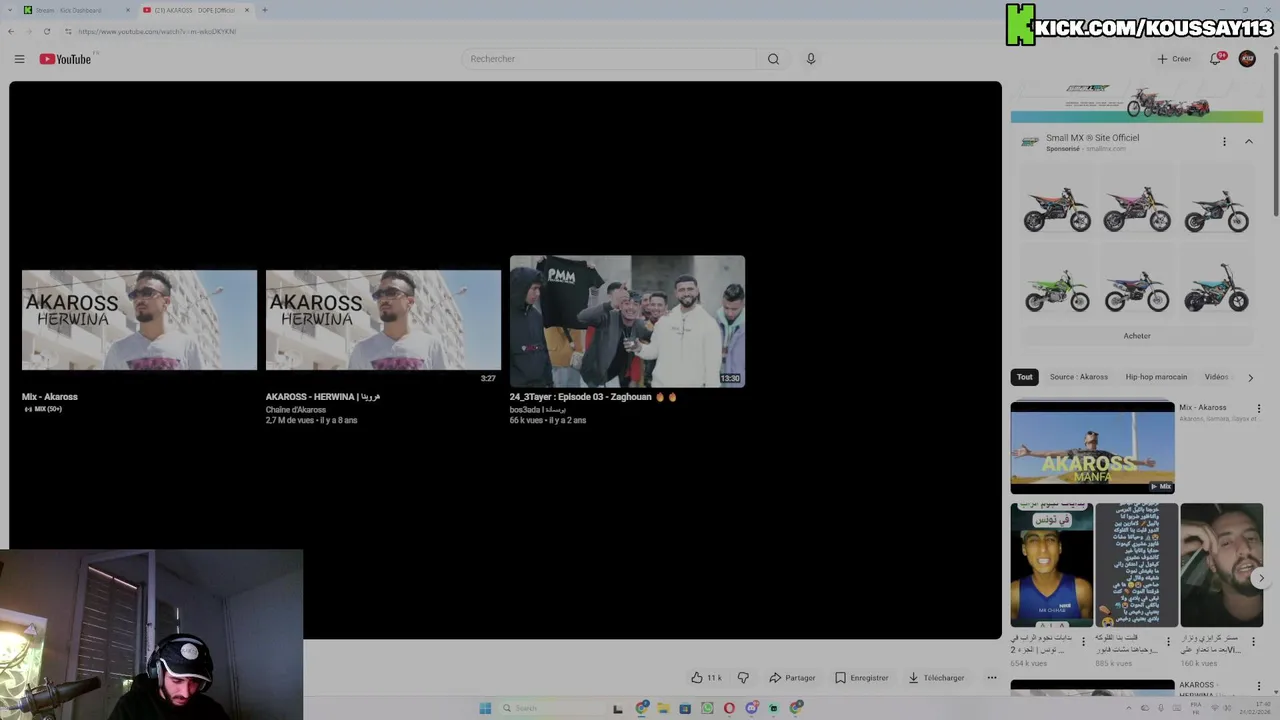
Task: Open Small MX Site Officiel ad link
Action: [x=1092, y=138]
